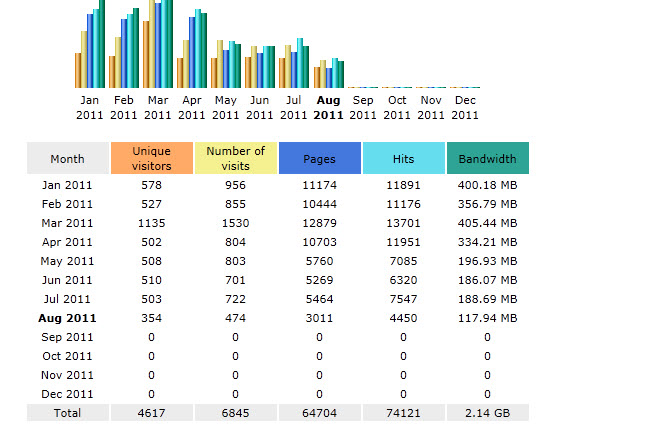
Task: Click number of visits value 1530
Action: pyautogui.click(x=236, y=223)
